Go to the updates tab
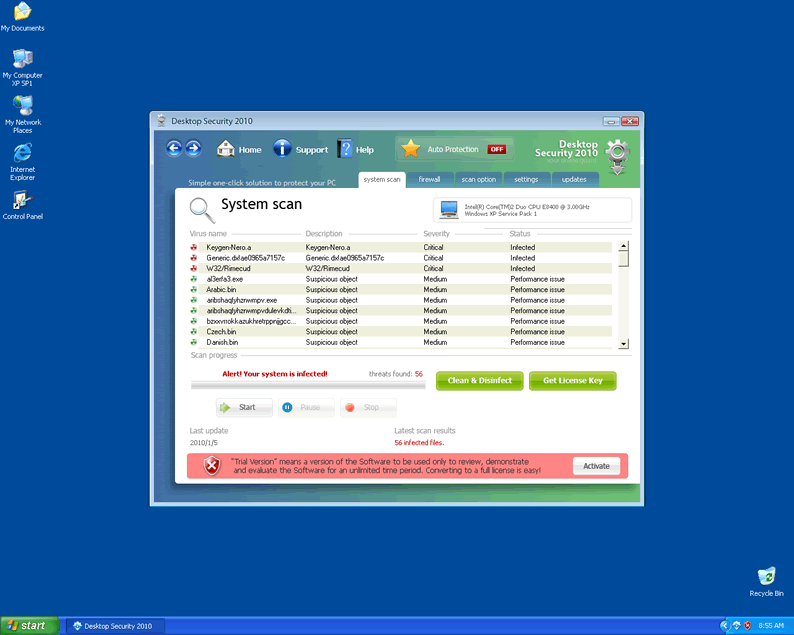 574,180
